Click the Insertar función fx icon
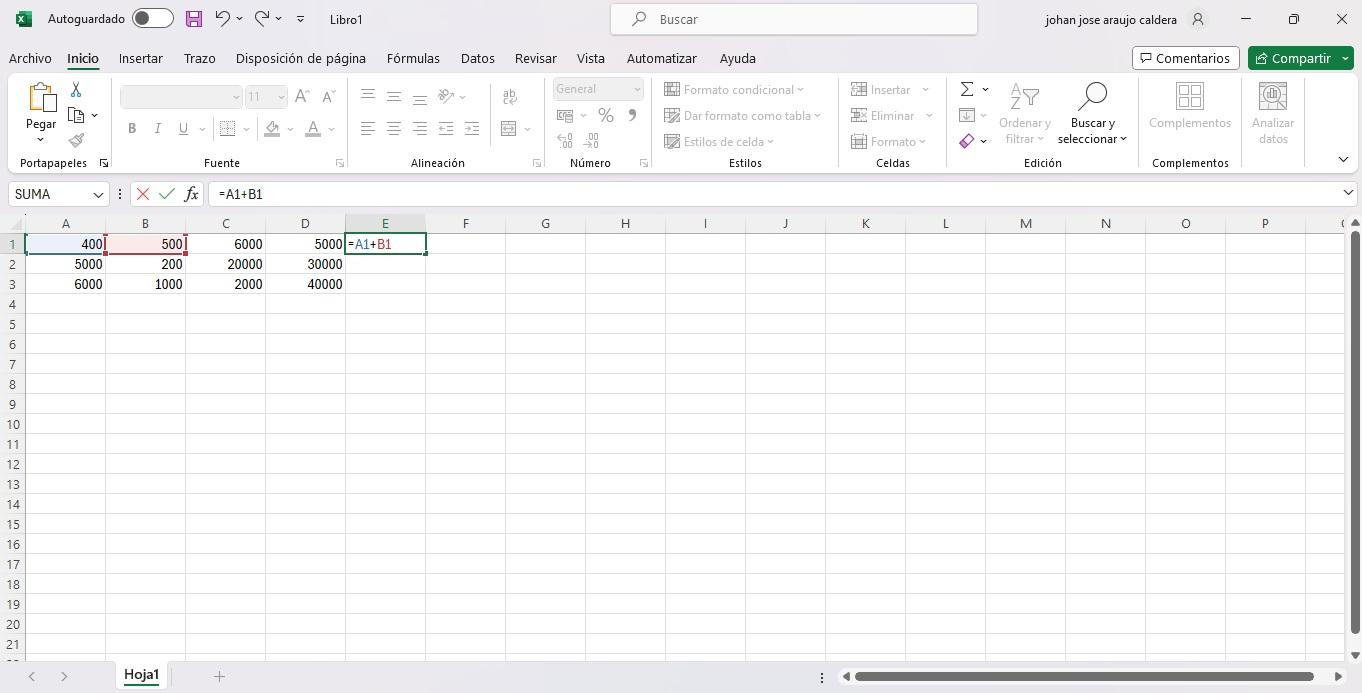Viewport: 1362px width, 693px height. click(x=191, y=194)
